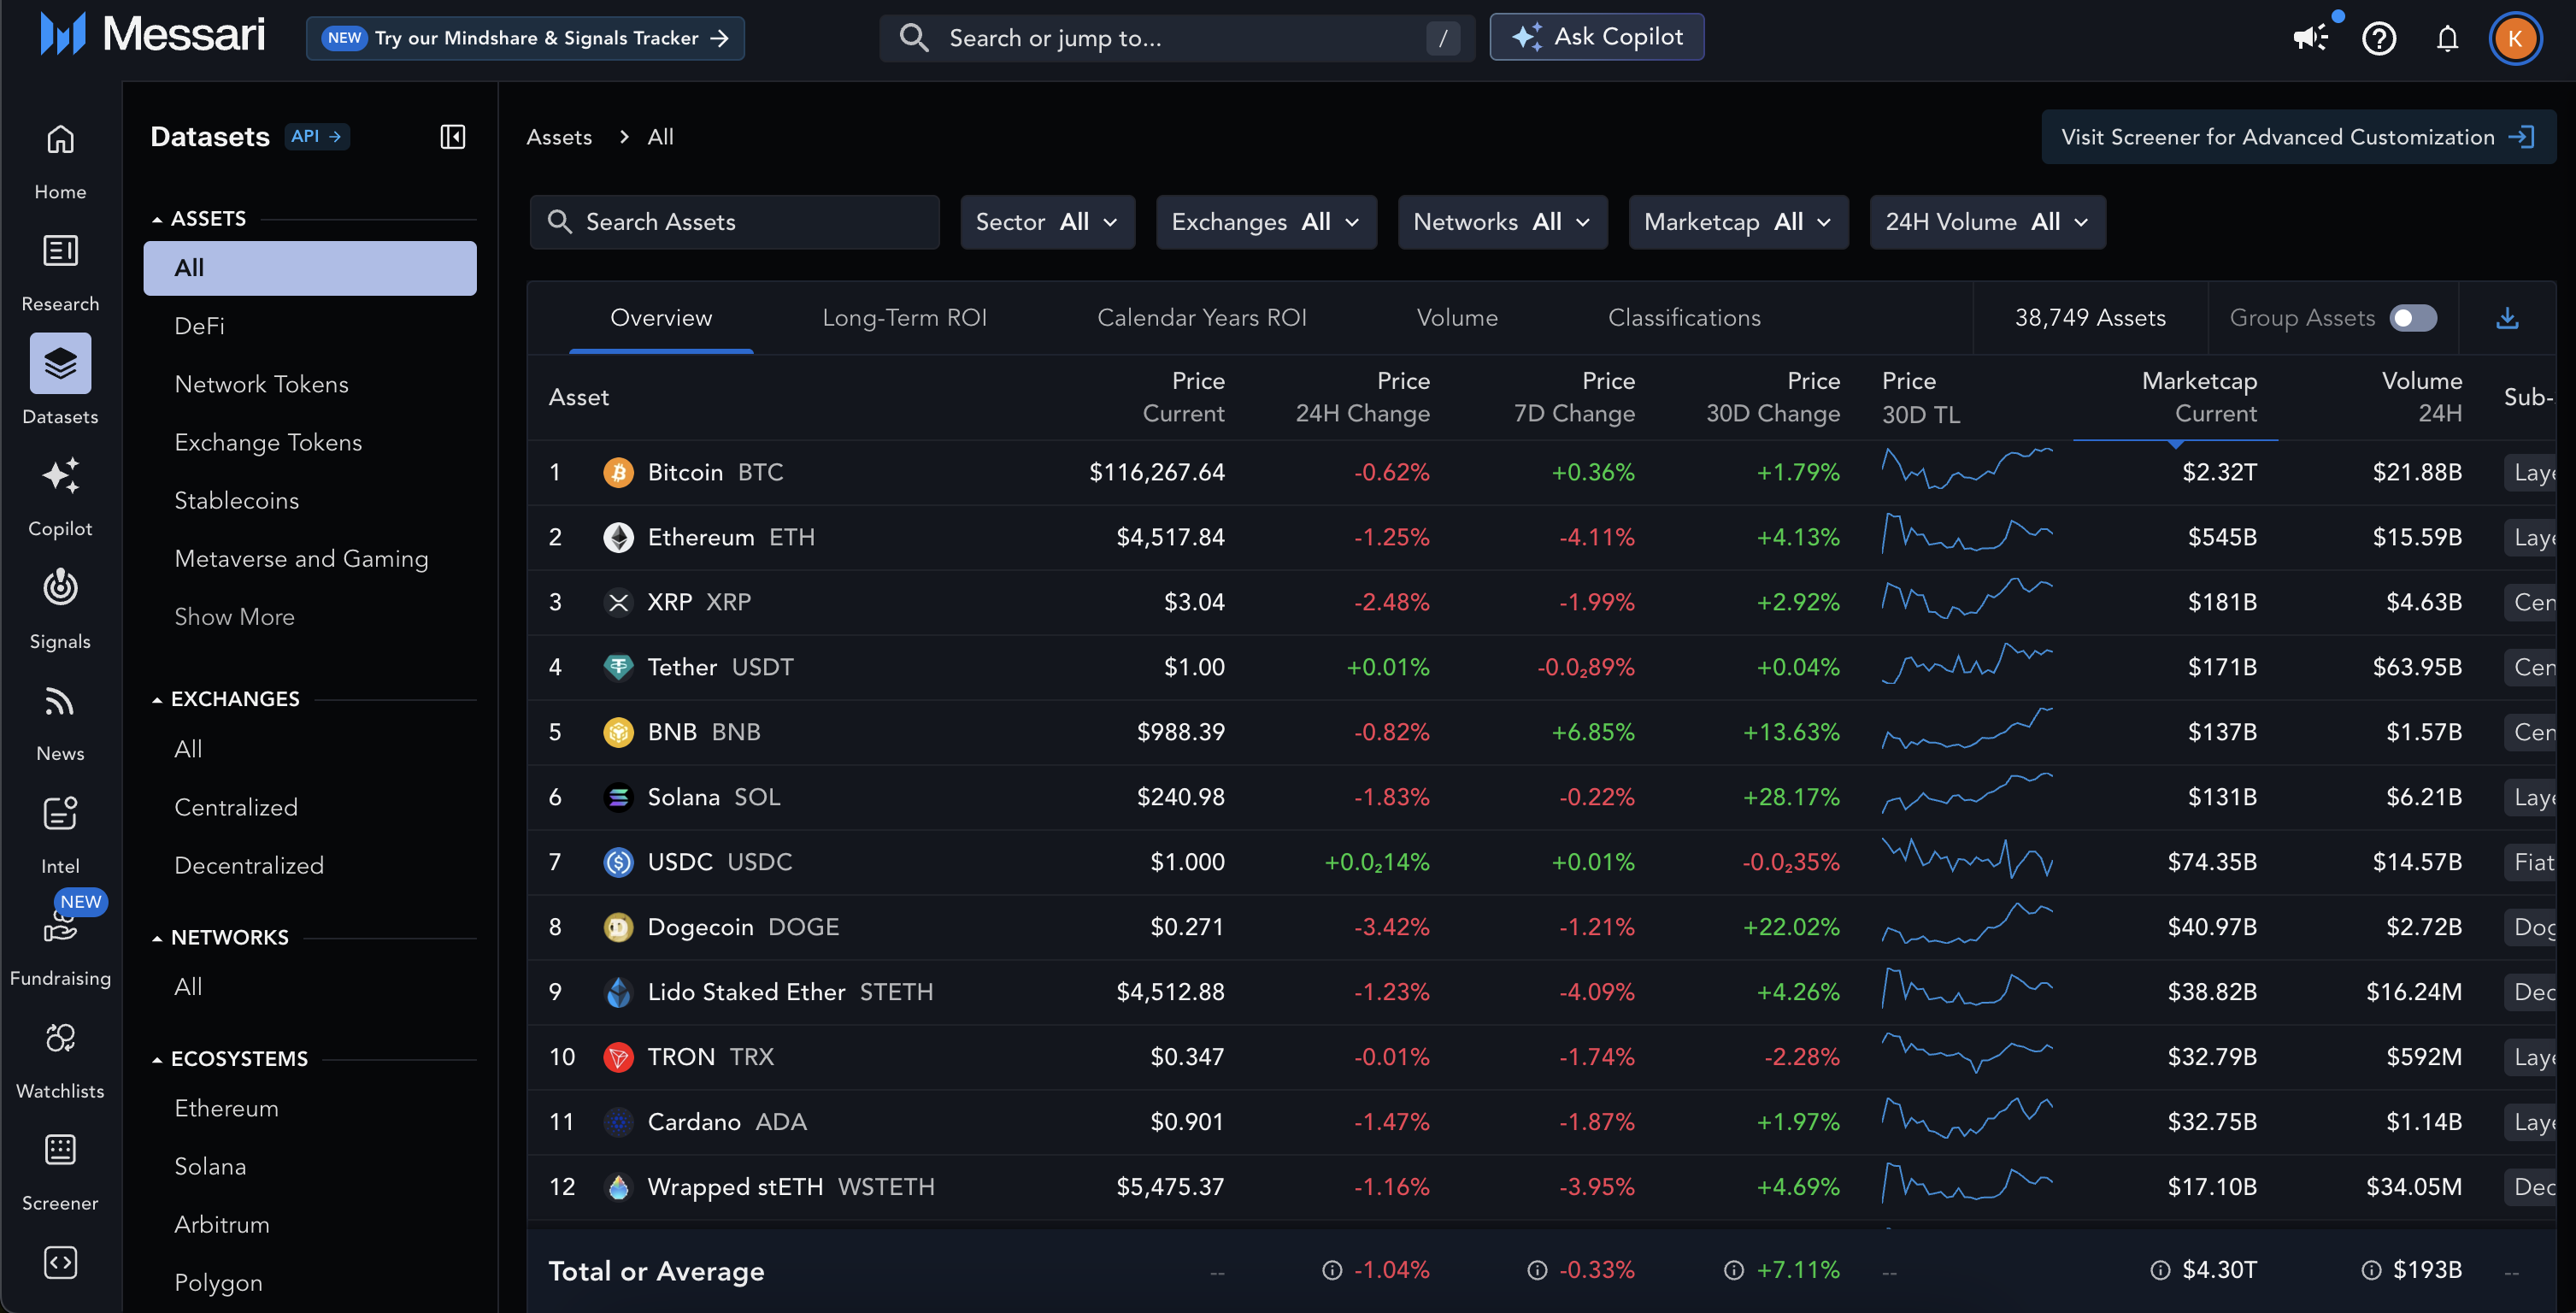The image size is (2576, 1313).
Task: Click the Messari logo
Action: (x=152, y=35)
